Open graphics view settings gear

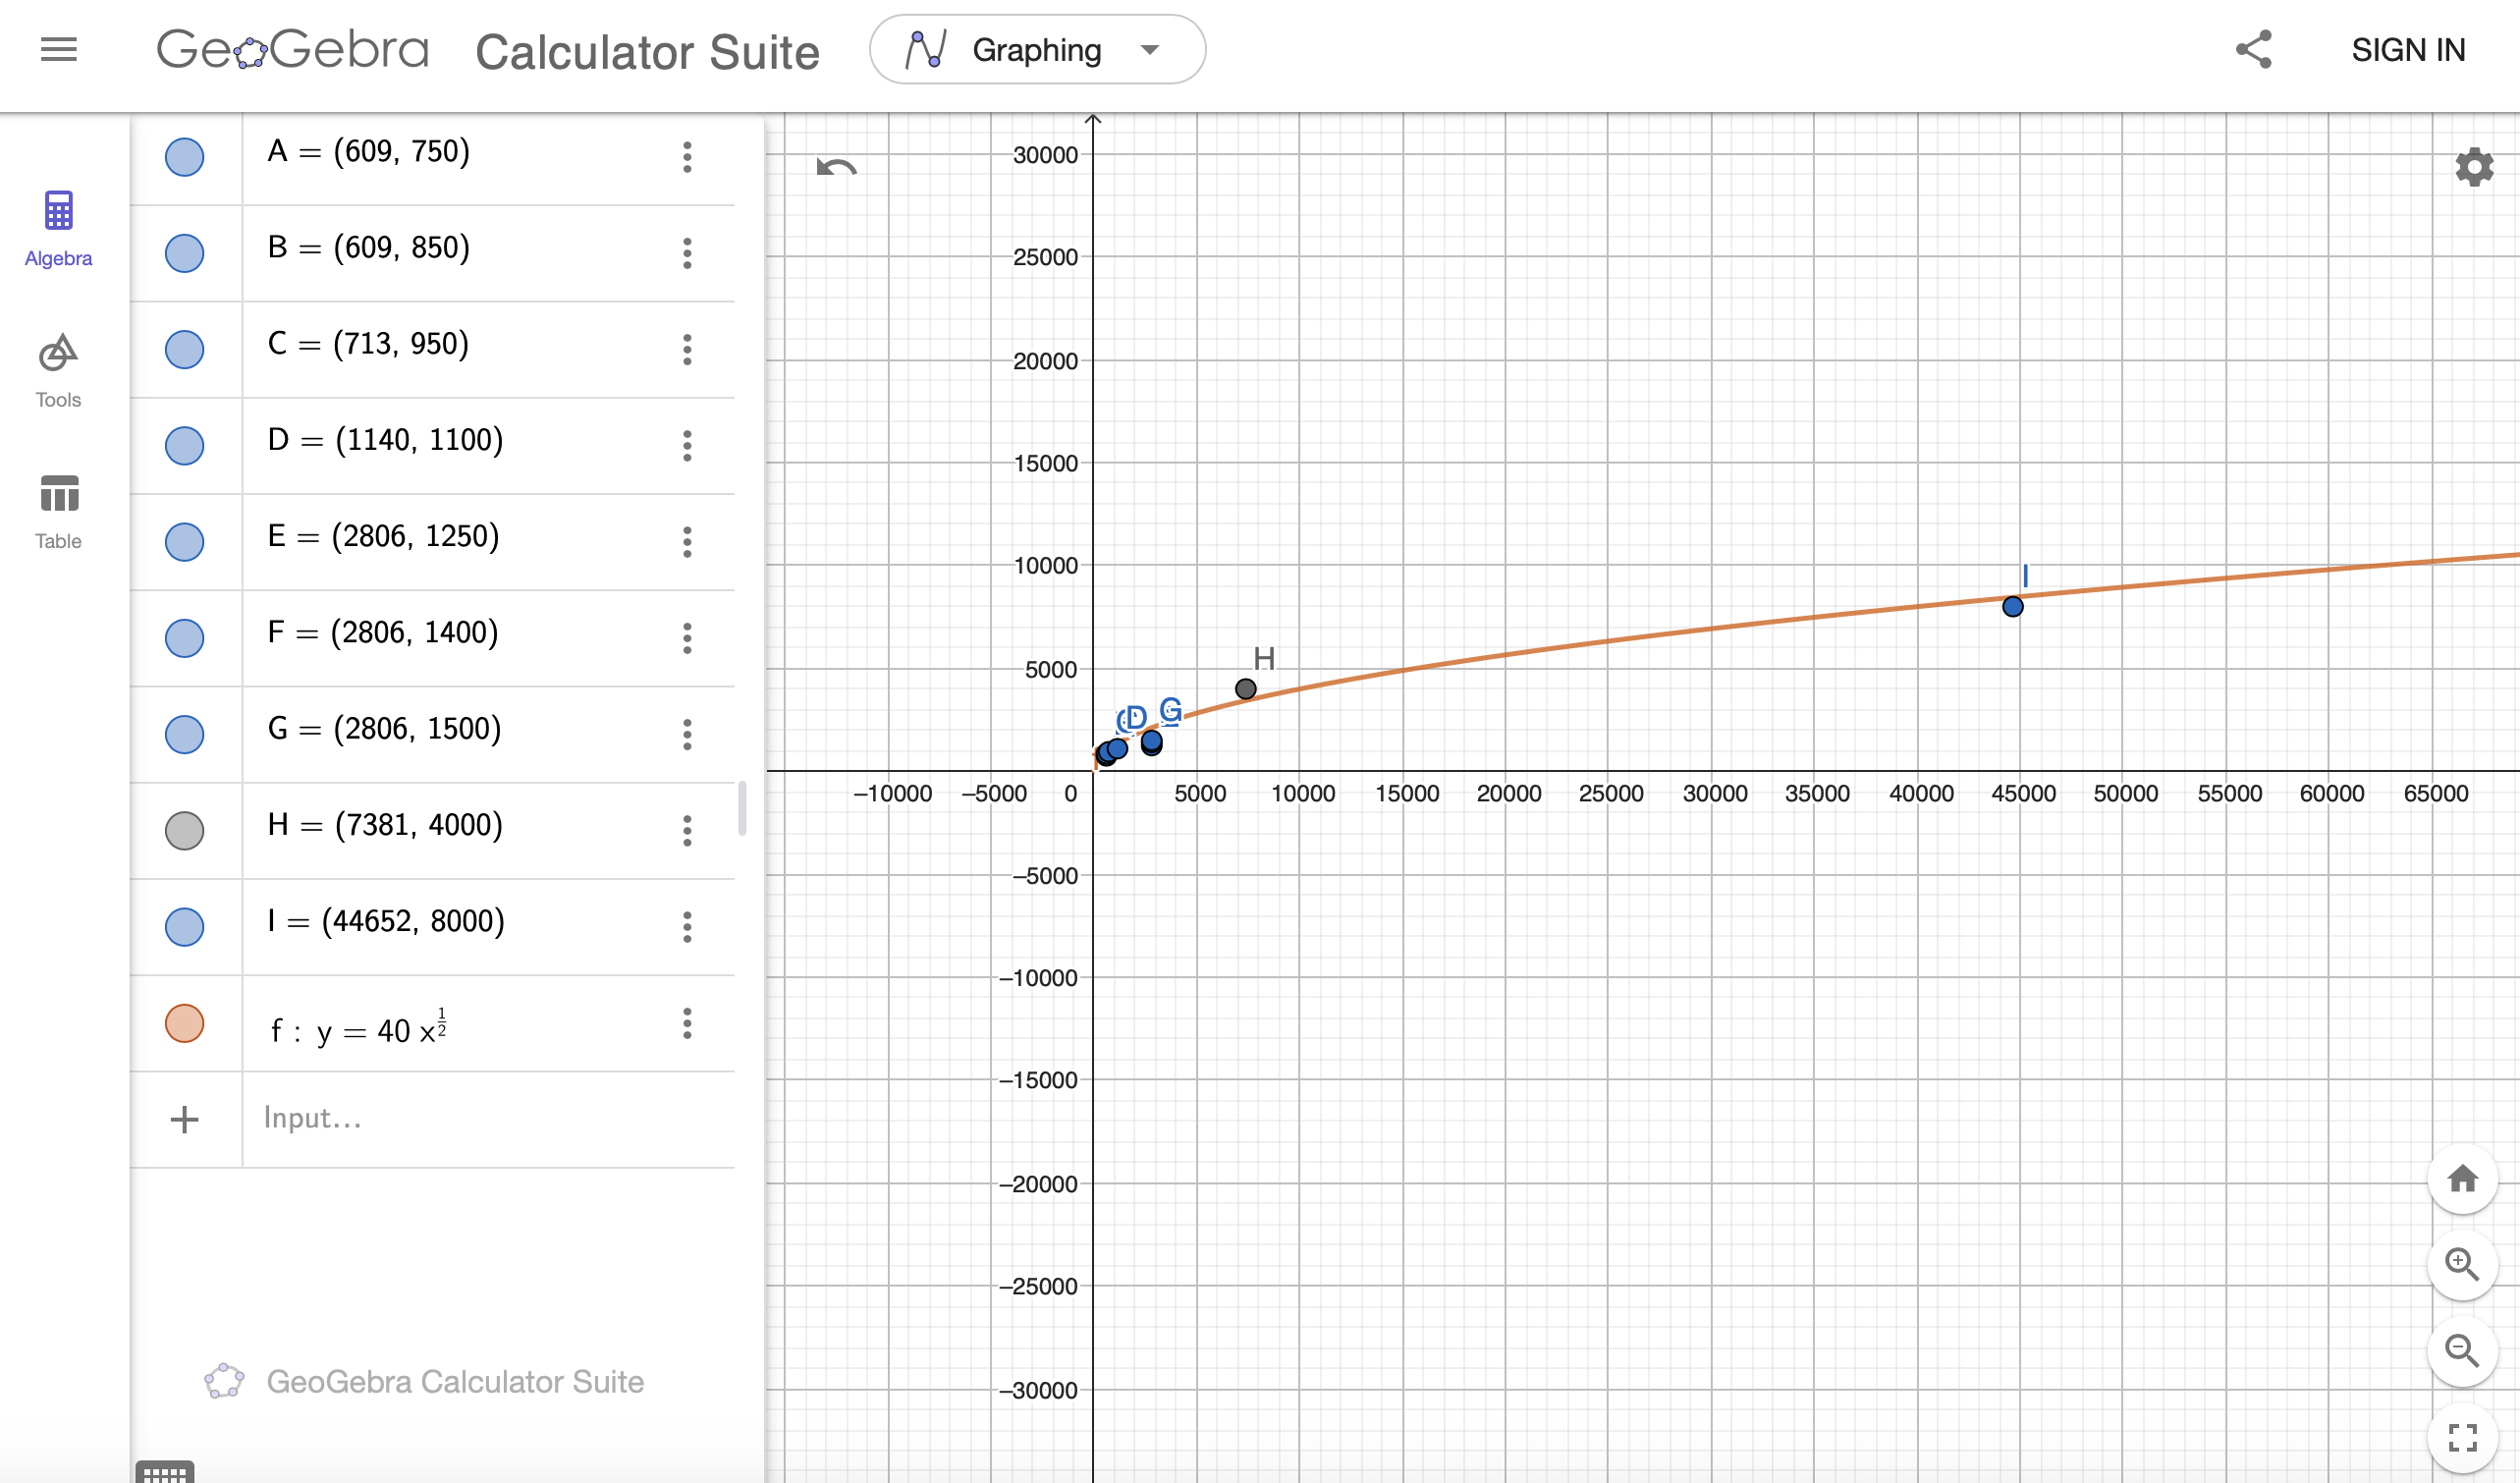[2474, 167]
